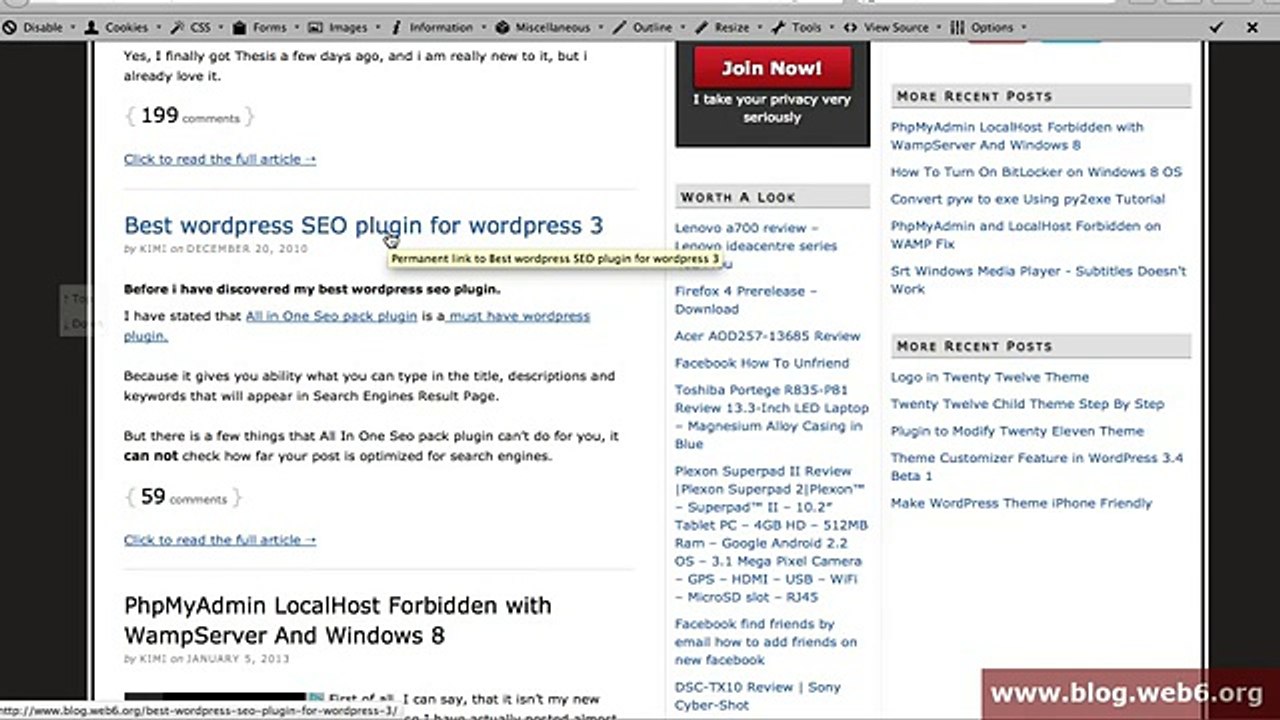Open the PhpMyAdmin LocalHost Forbidden post heading
The image size is (1280, 720).
(x=337, y=620)
